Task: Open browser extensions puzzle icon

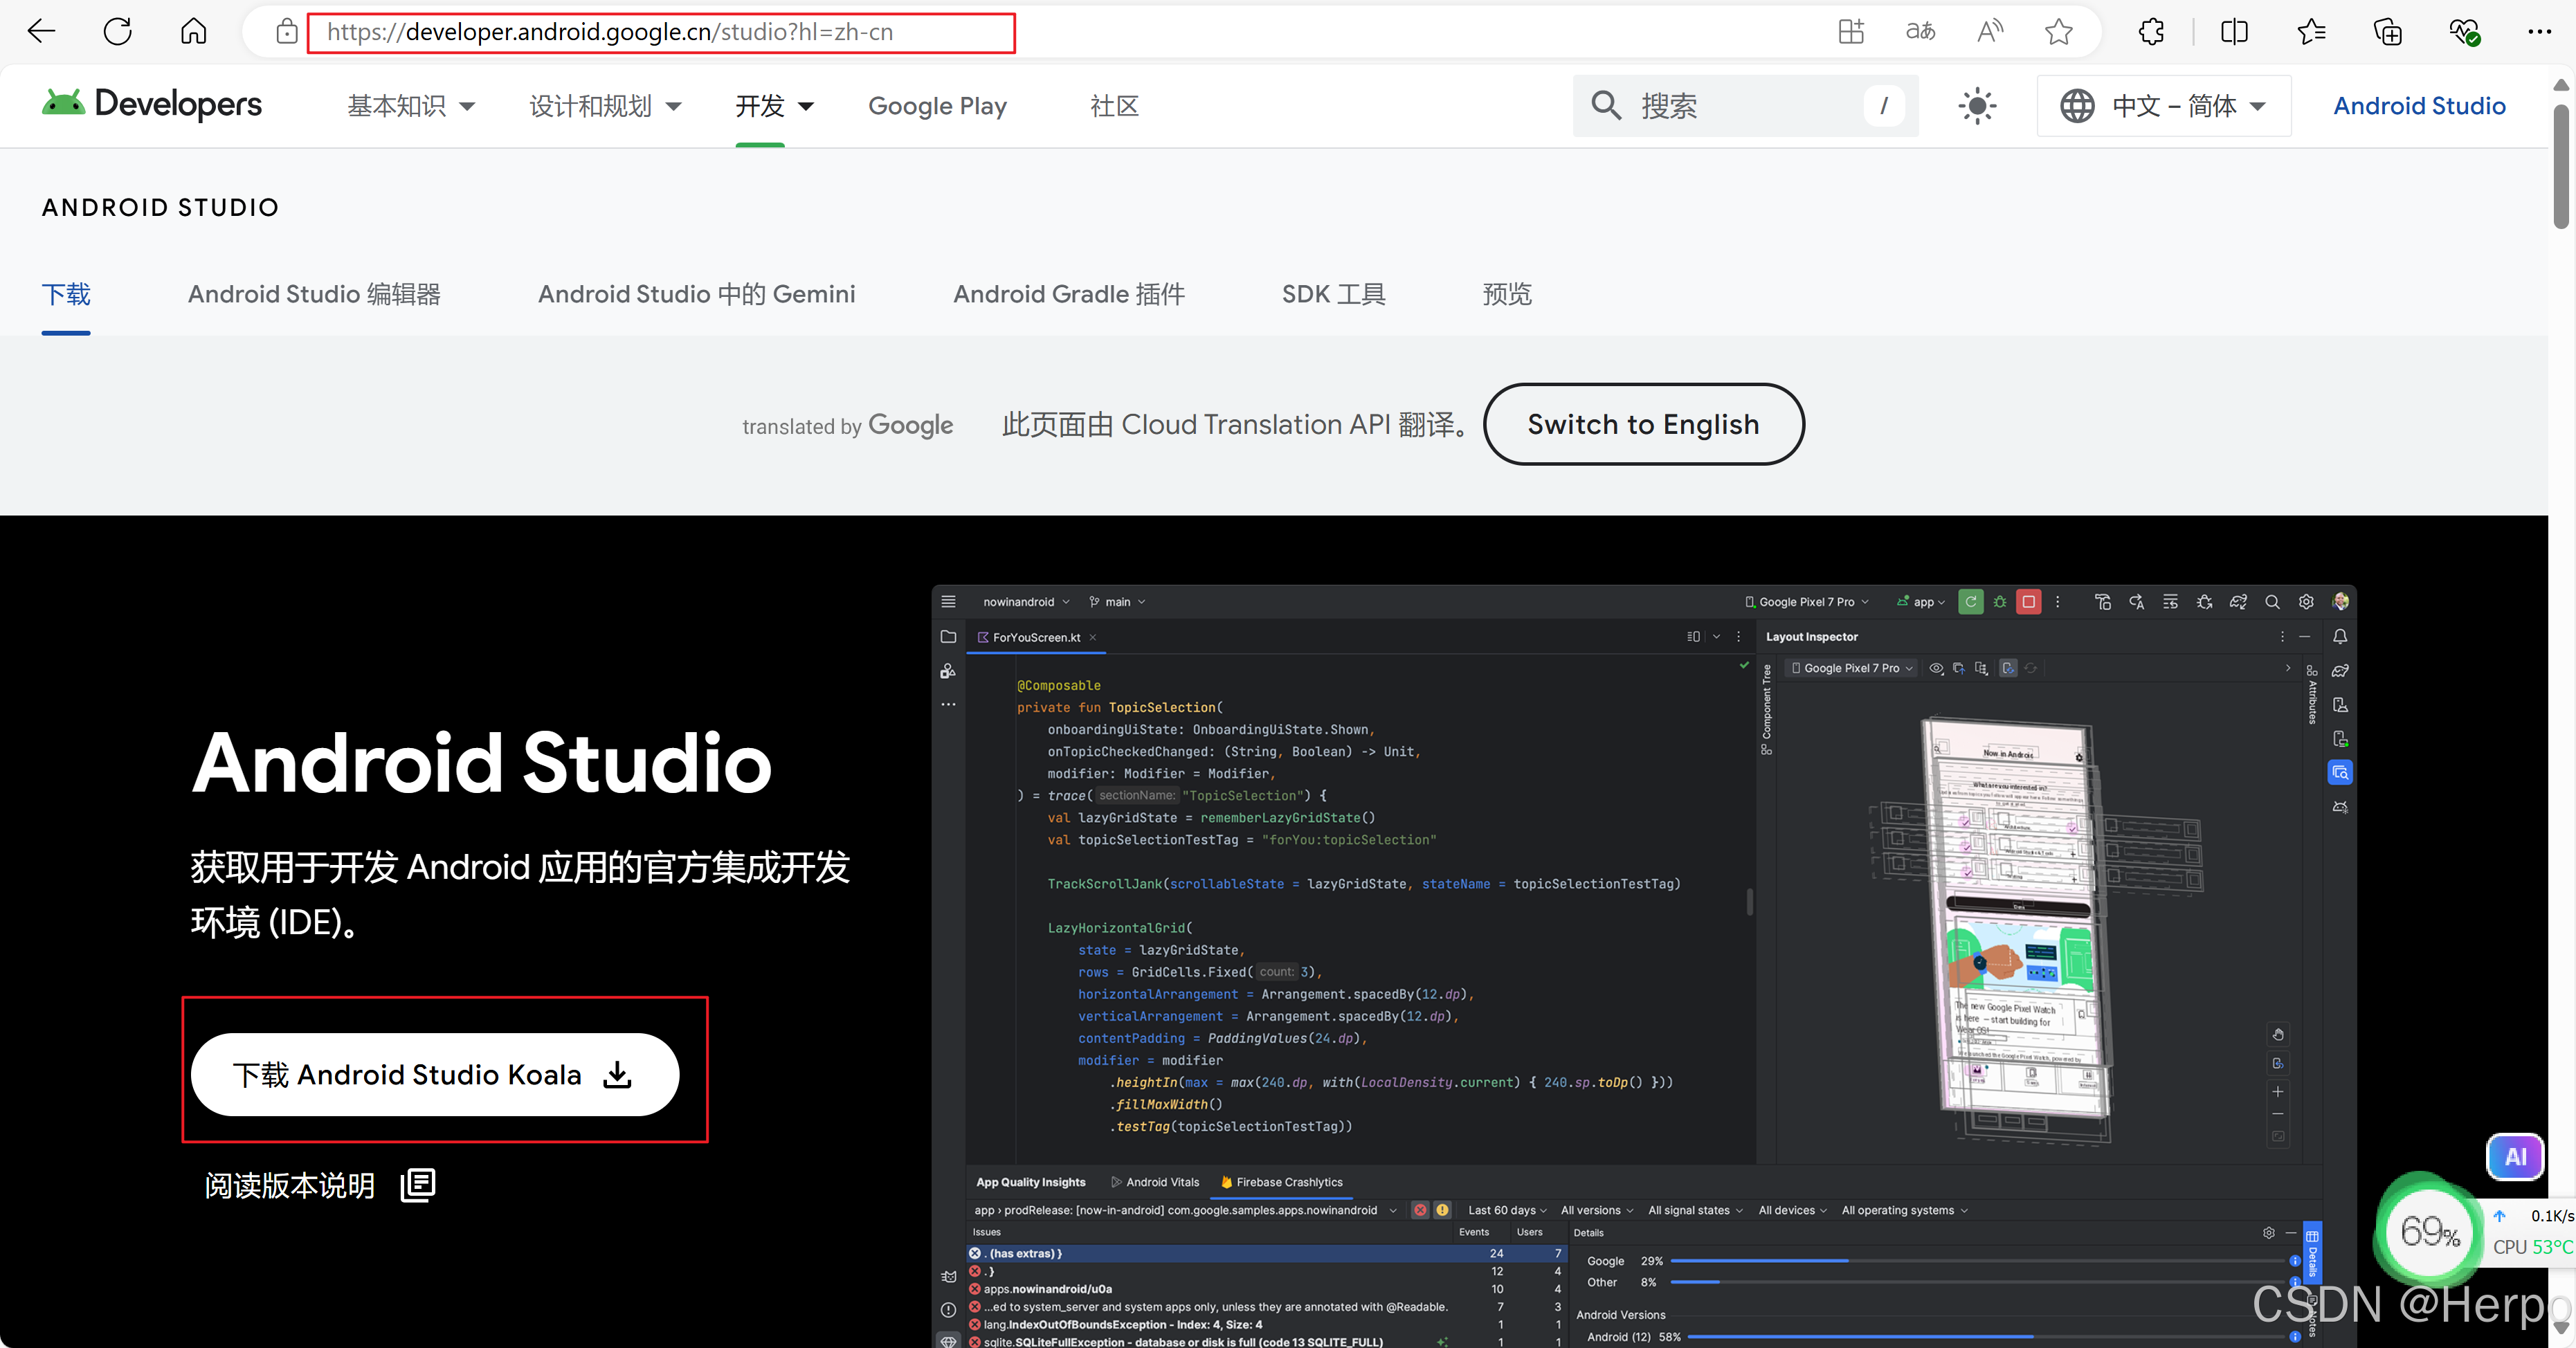Action: click(2151, 31)
